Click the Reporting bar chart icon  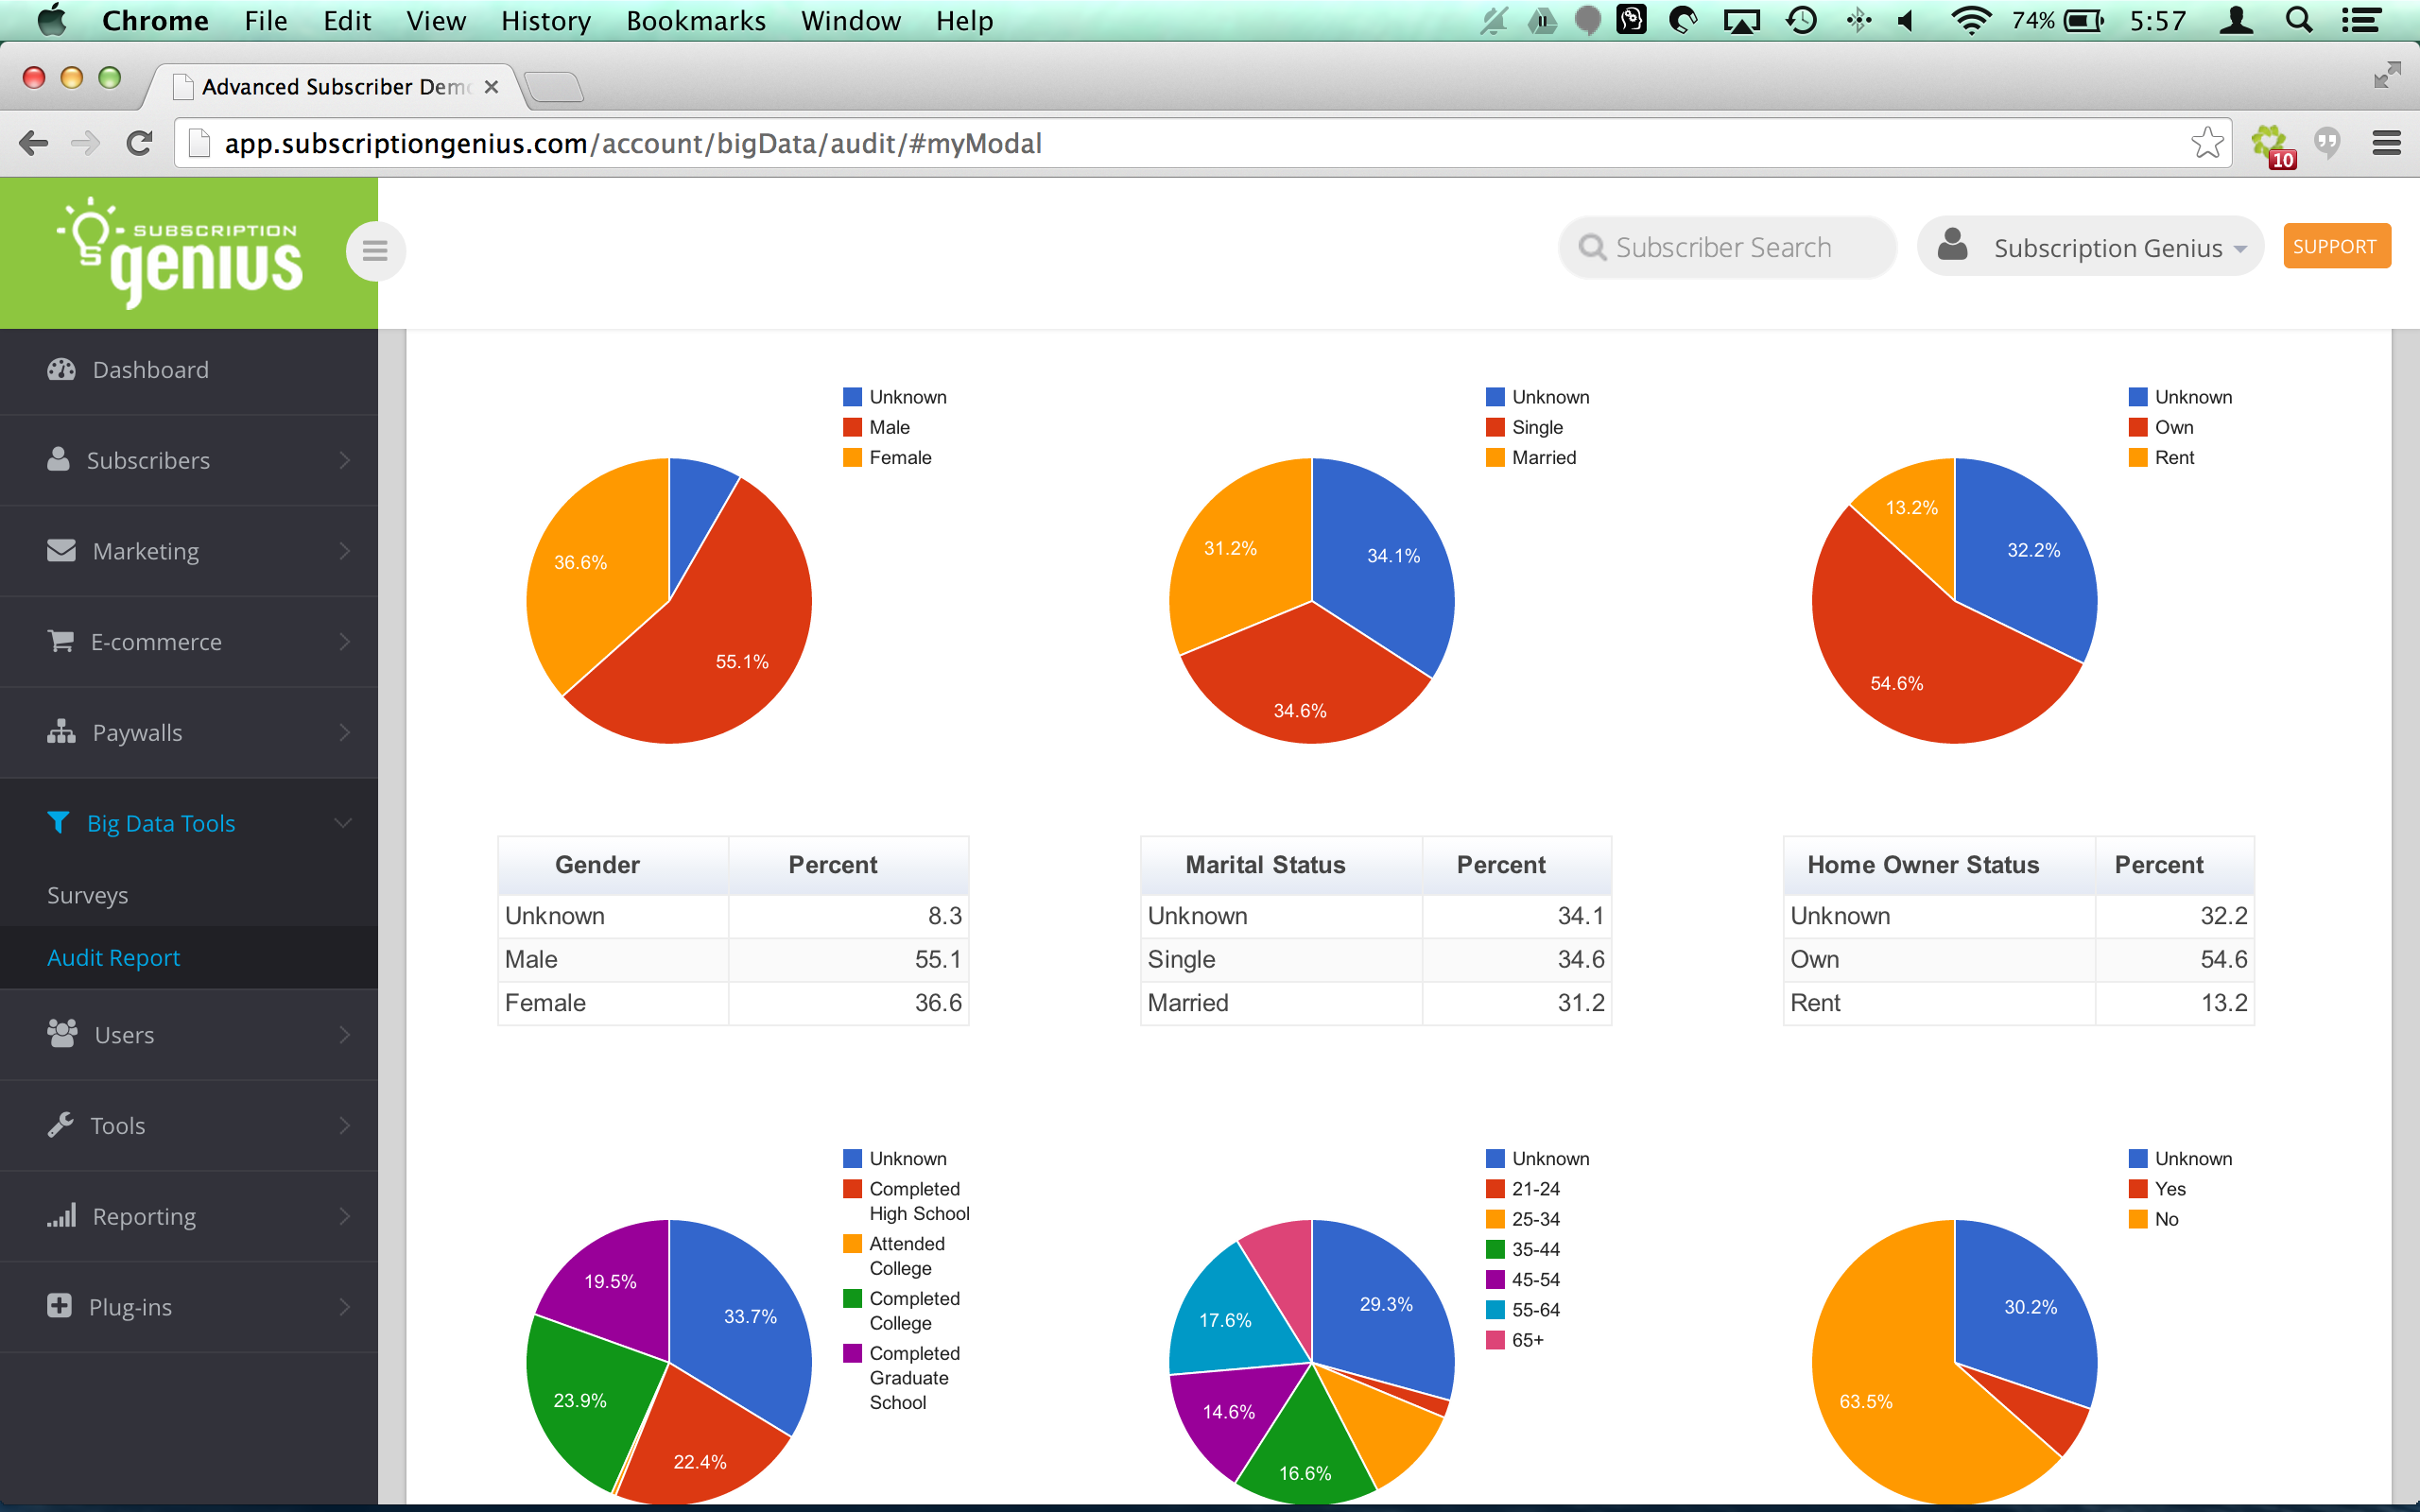point(61,1216)
